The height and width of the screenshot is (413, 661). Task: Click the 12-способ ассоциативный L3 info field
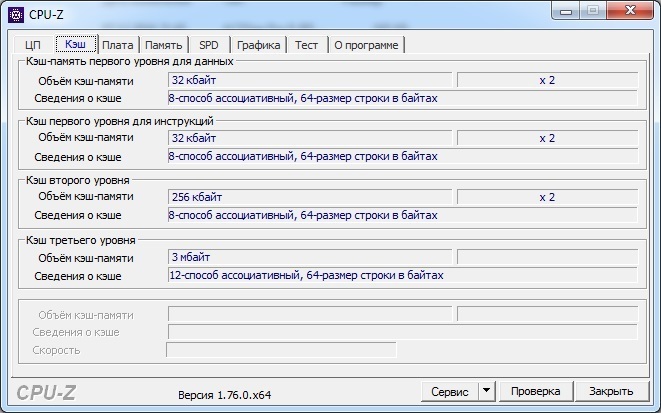point(402,275)
